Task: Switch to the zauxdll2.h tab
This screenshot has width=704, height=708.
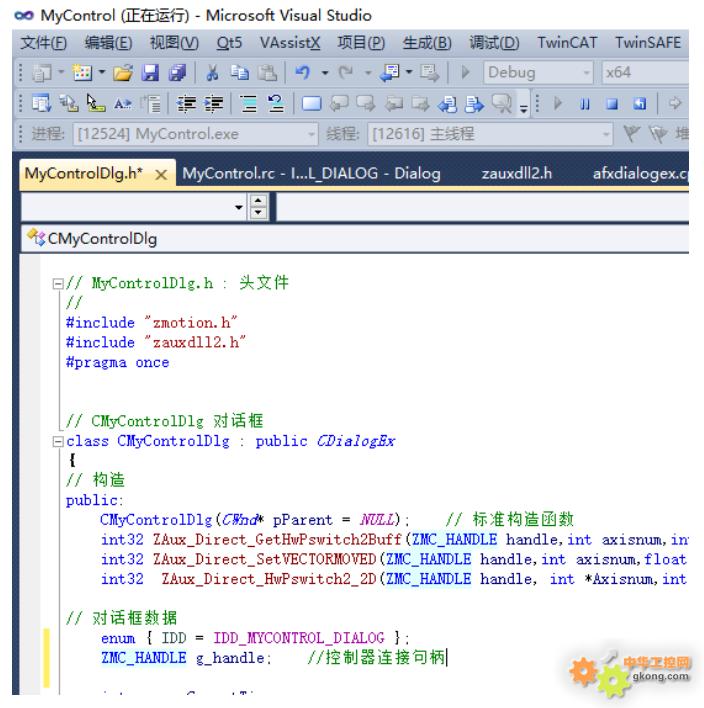Action: pyautogui.click(x=517, y=173)
